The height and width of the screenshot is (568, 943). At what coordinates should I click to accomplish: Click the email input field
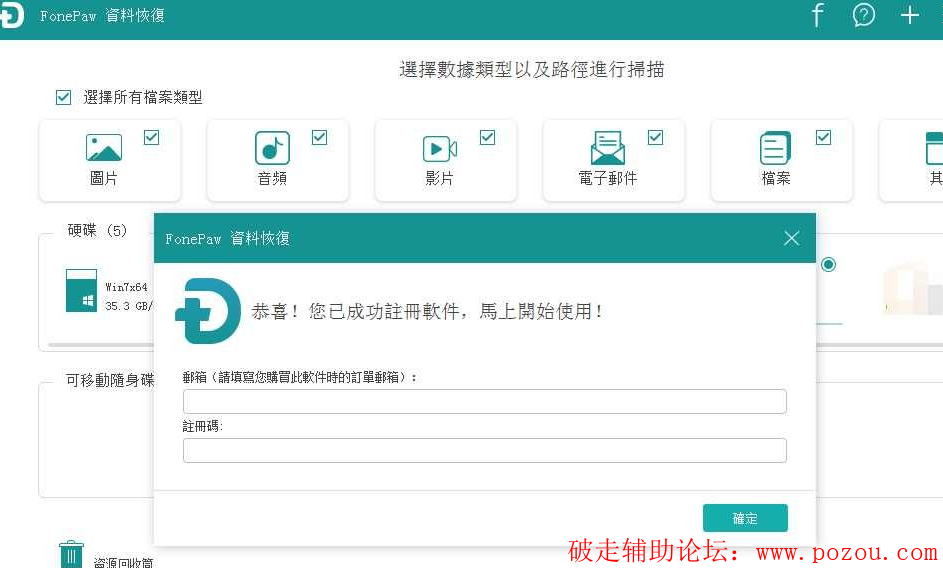[x=485, y=401]
